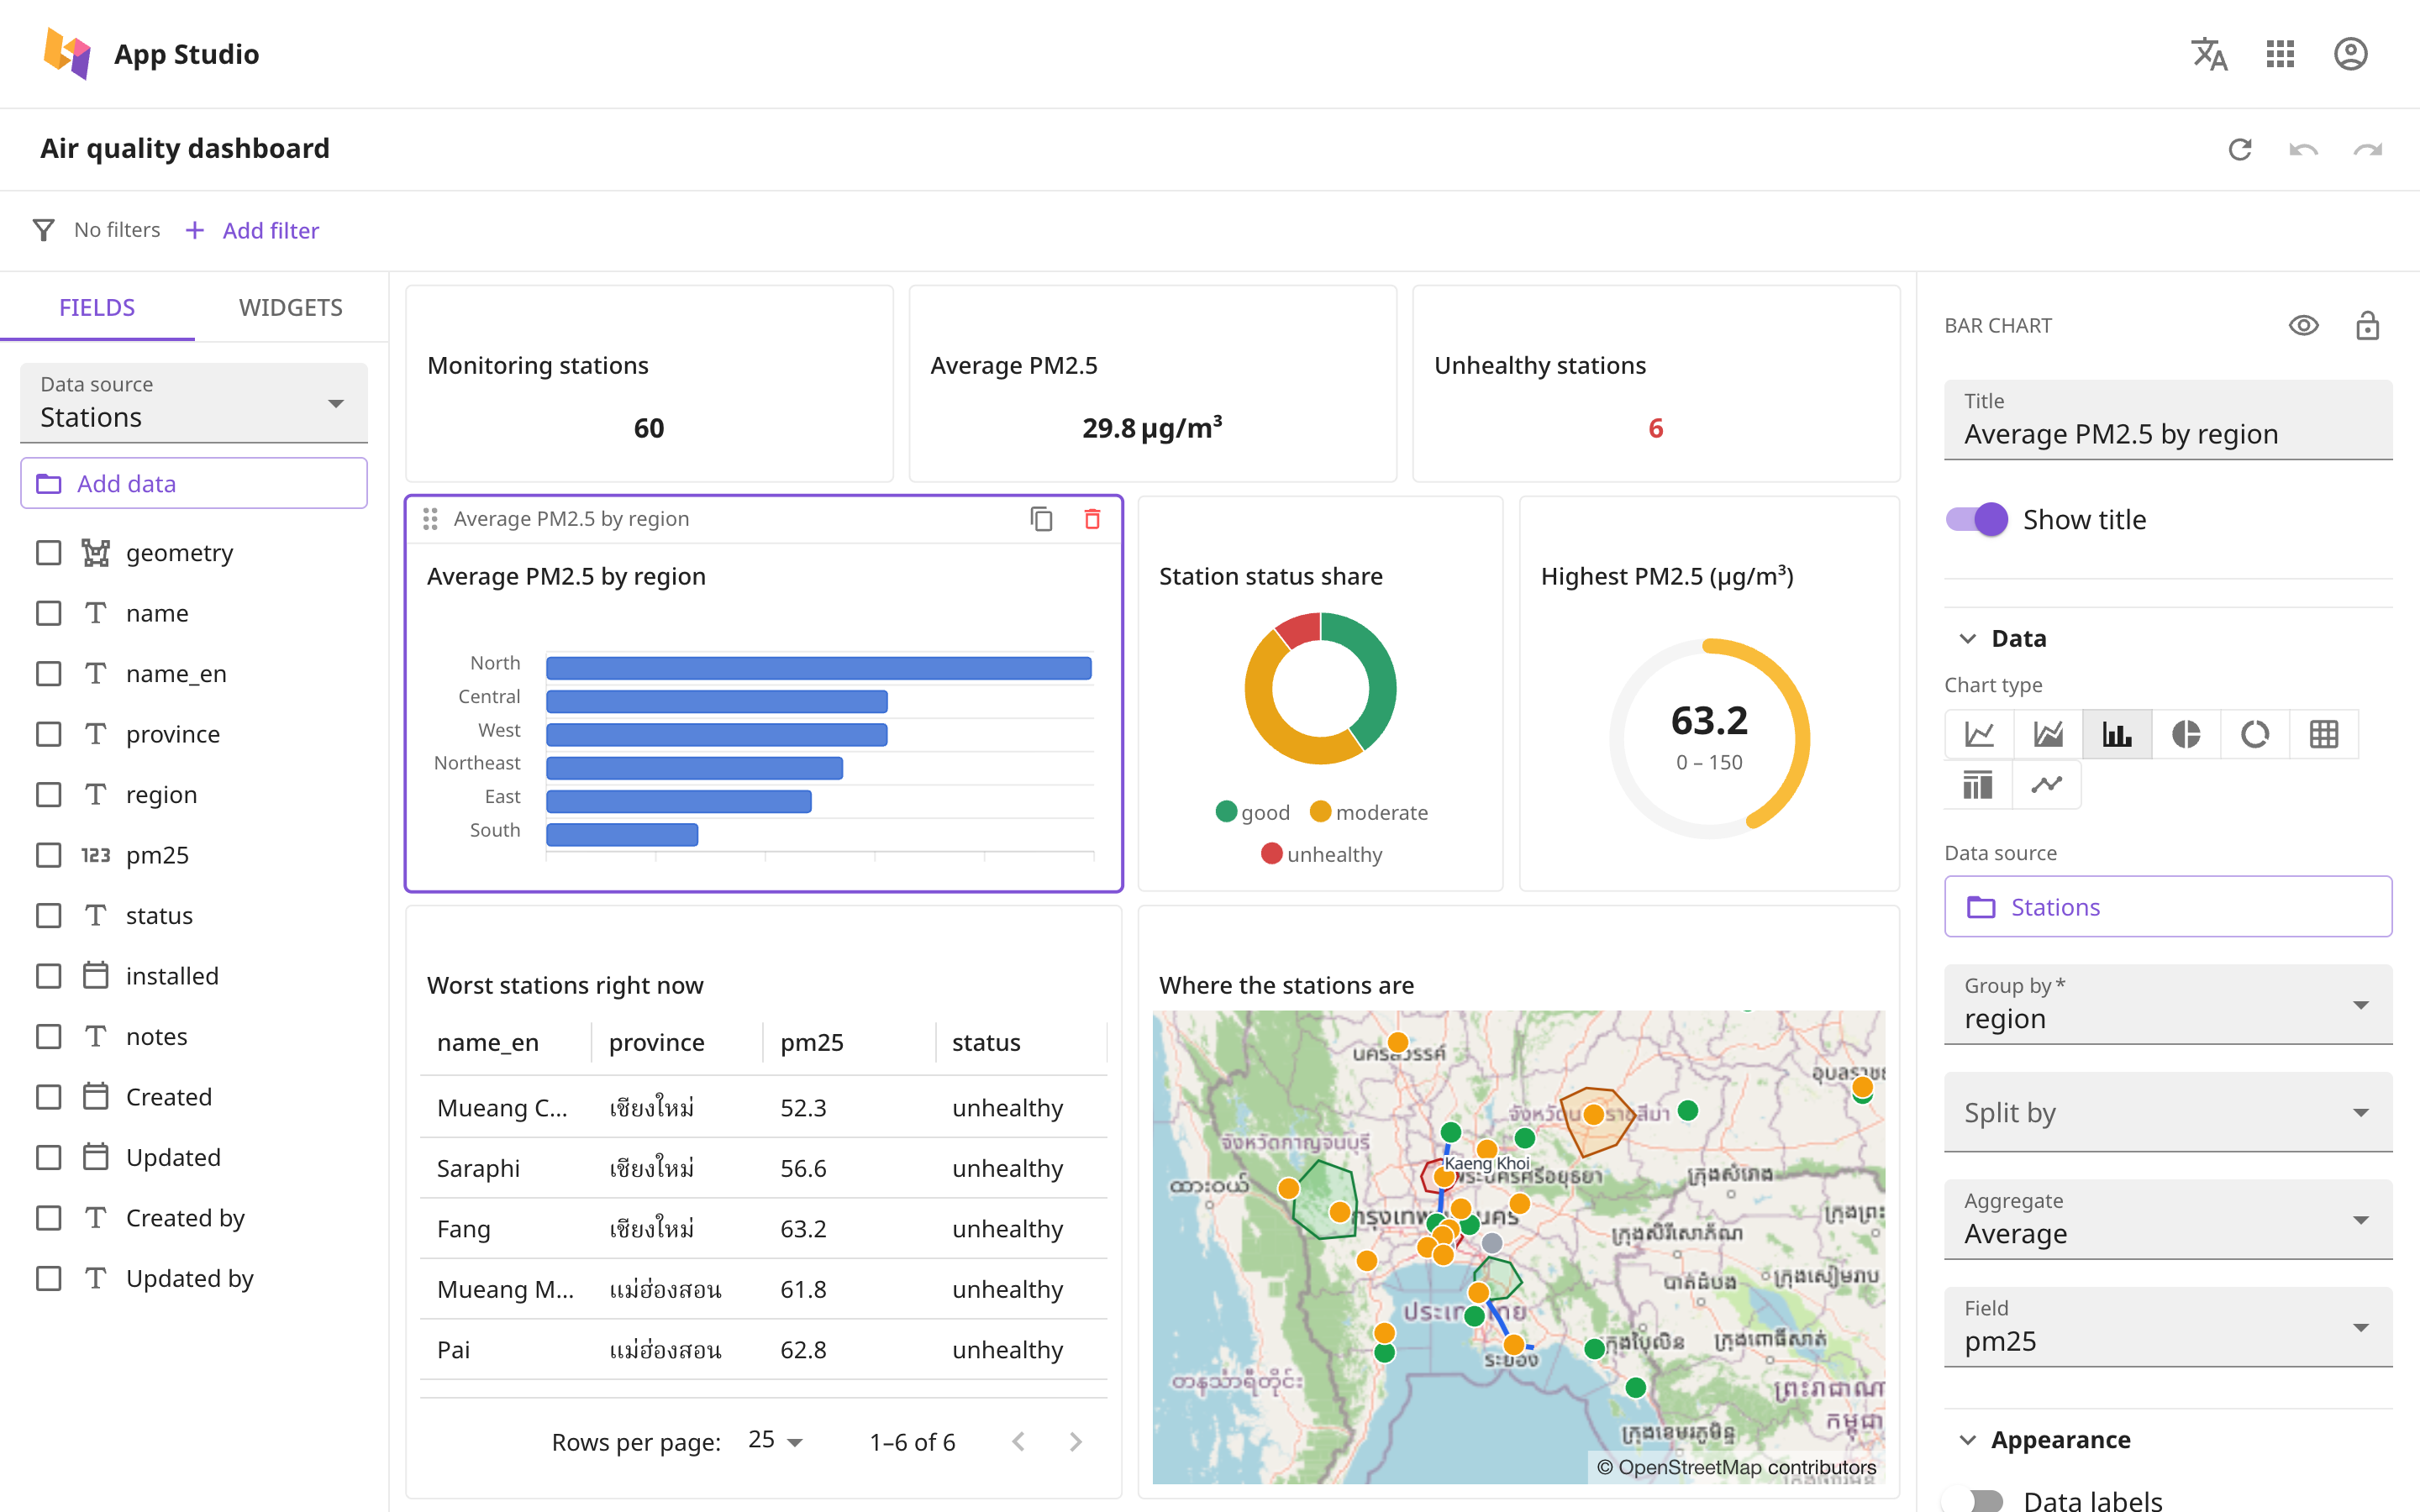The height and width of the screenshot is (1512, 2420).
Task: Check the pm25 field checkbox
Action: (x=48, y=855)
